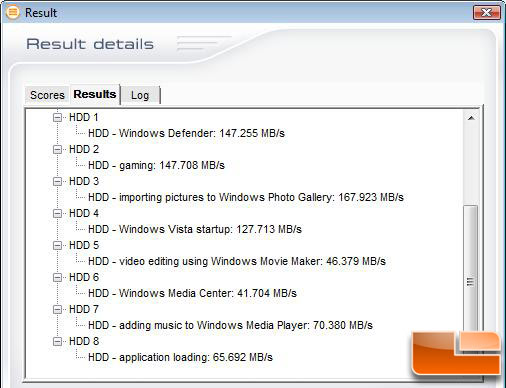Collapse the HDD 8 tree node
This screenshot has width=506, height=388.
click(x=58, y=341)
